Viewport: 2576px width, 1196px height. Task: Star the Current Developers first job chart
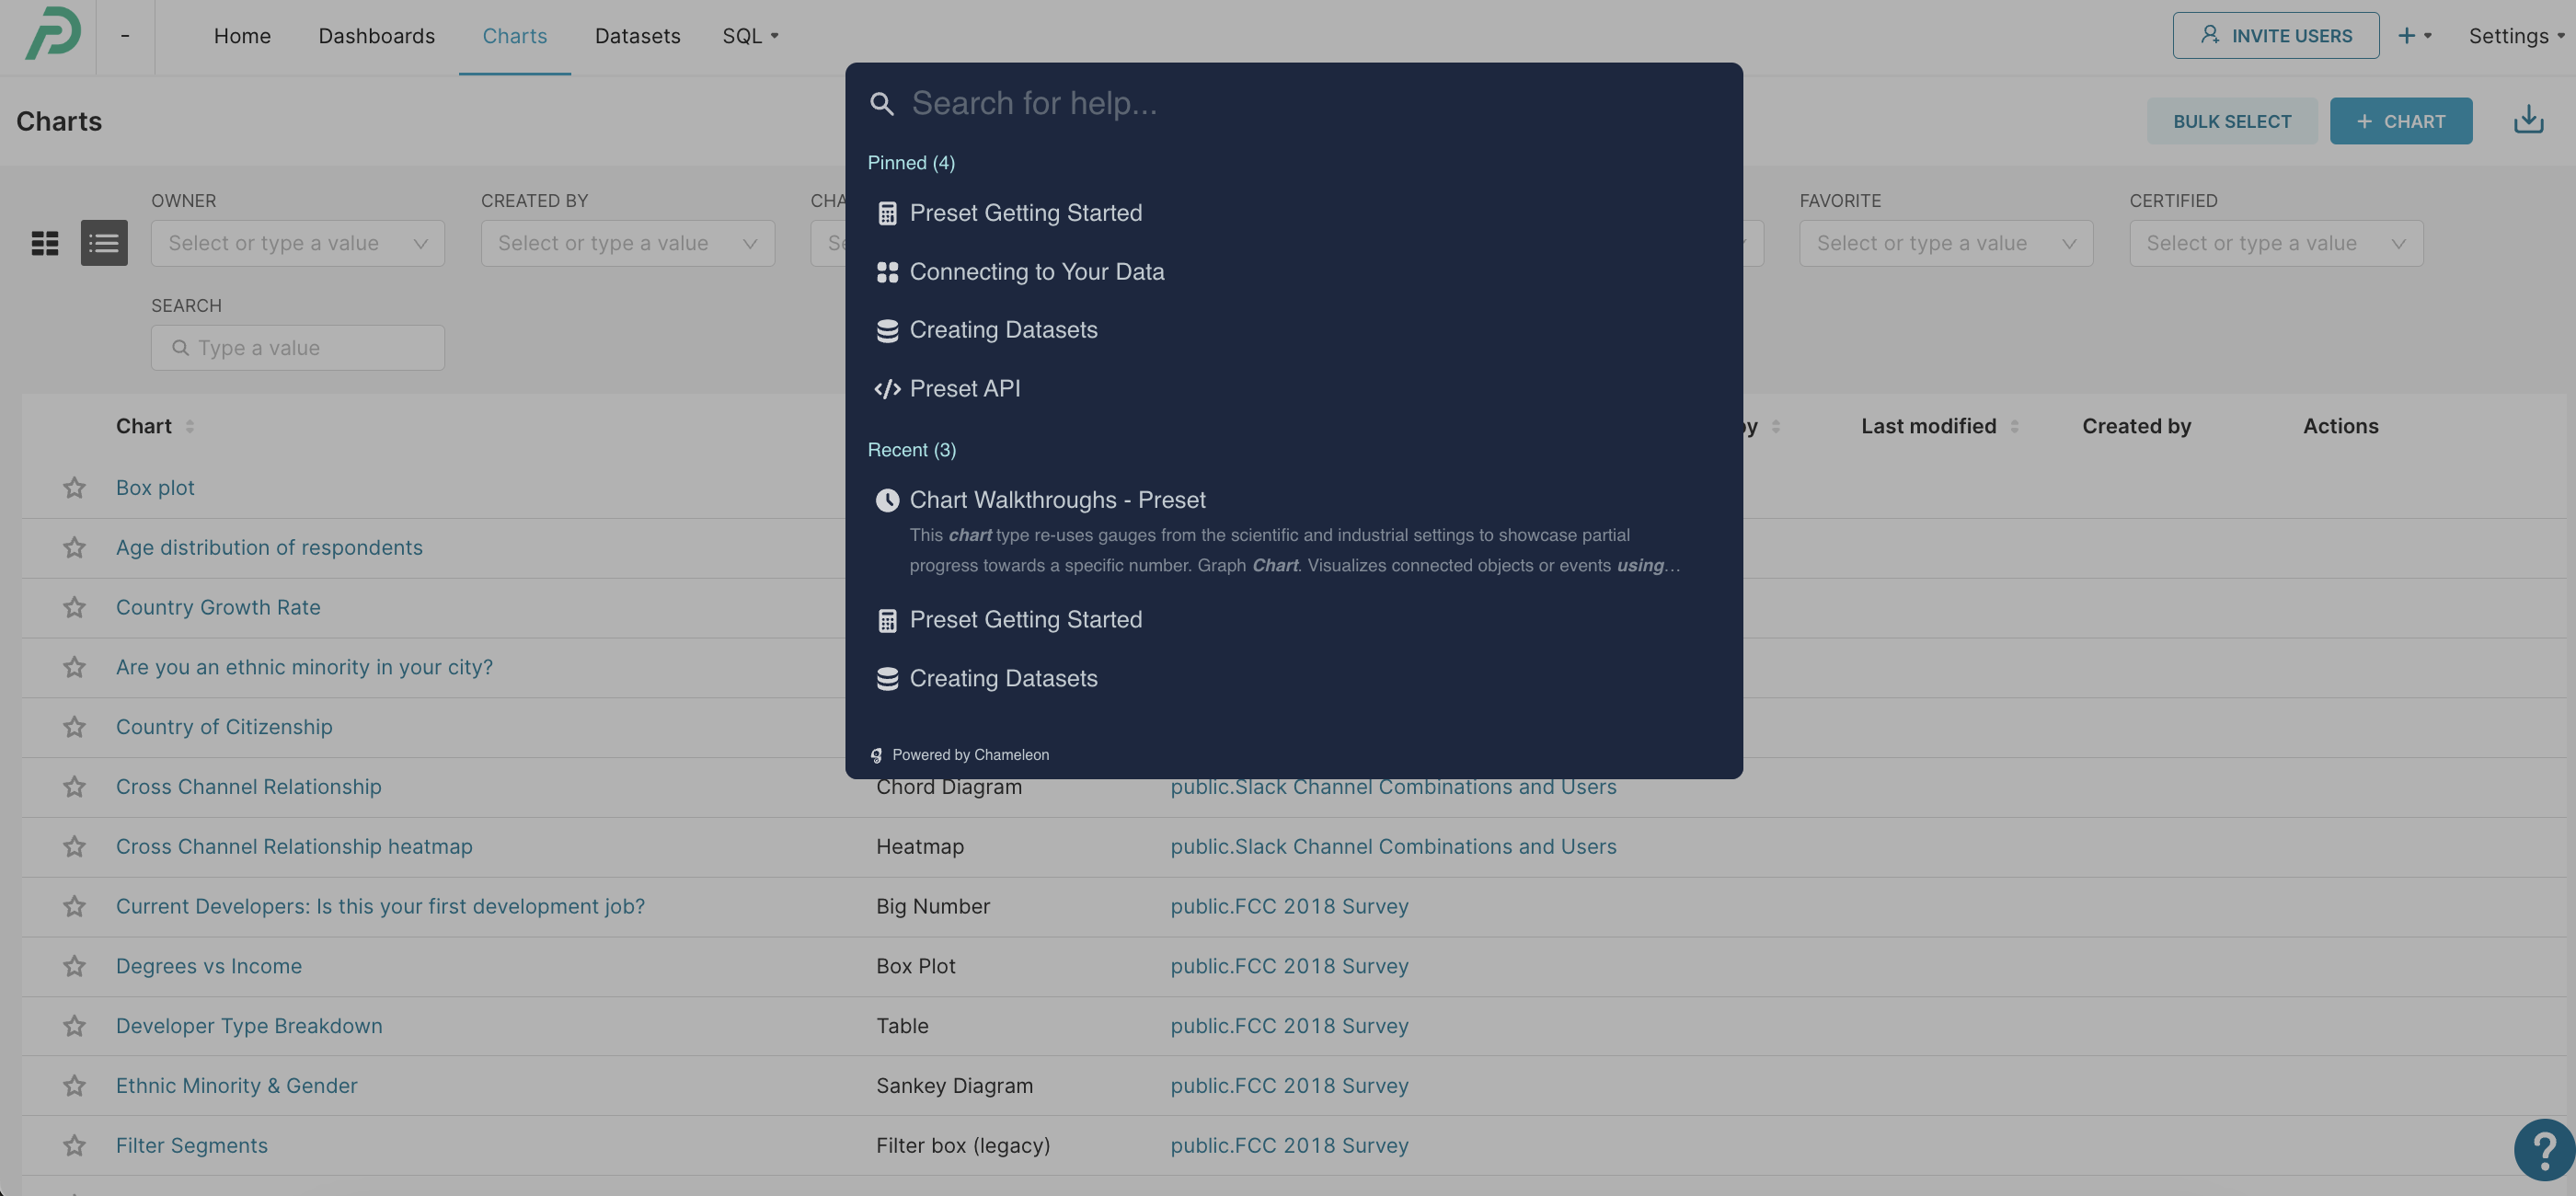click(74, 907)
